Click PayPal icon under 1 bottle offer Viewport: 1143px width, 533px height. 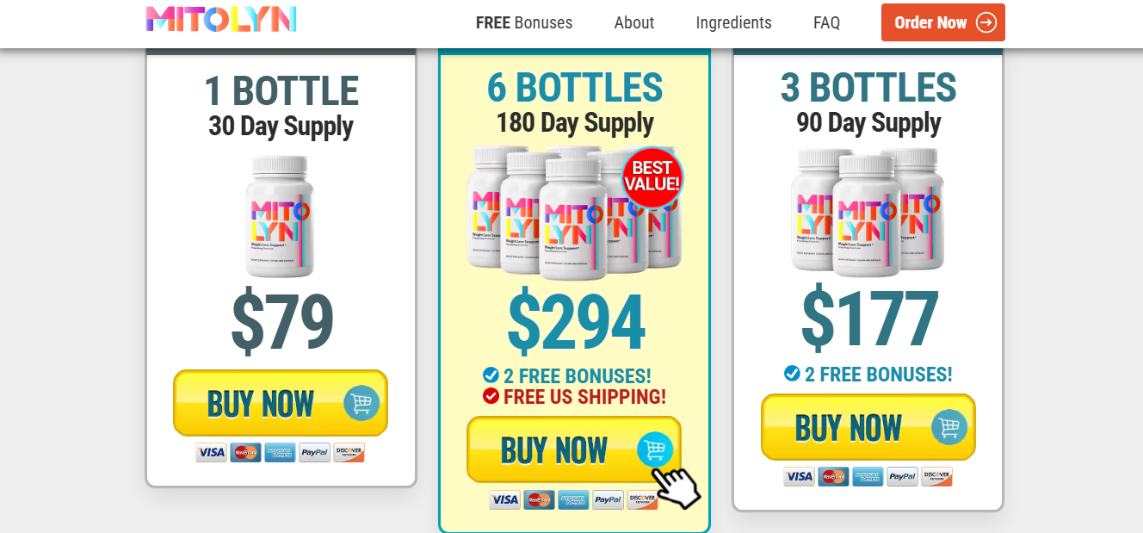pos(314,453)
